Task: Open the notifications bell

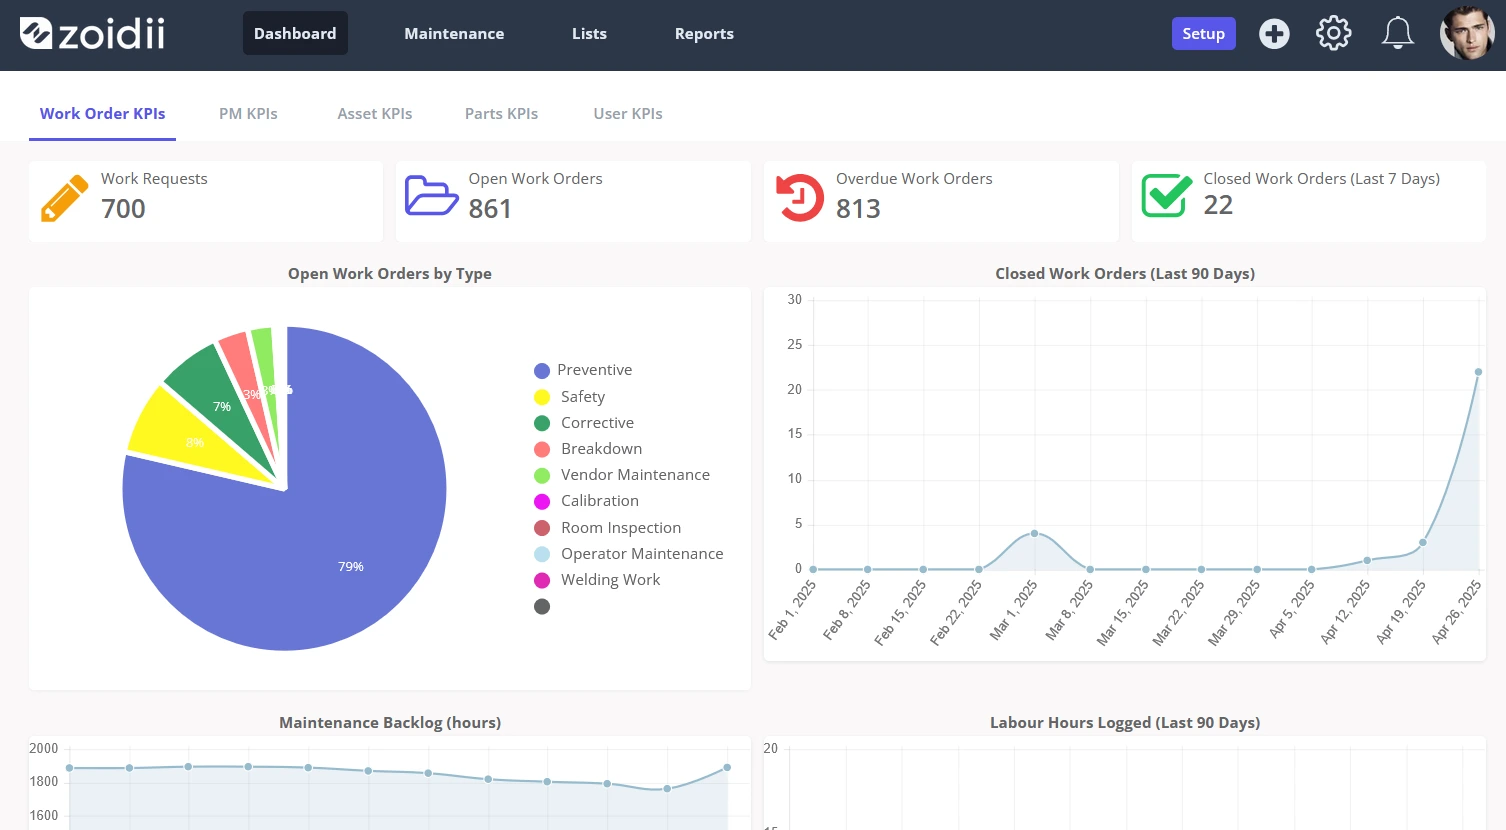Action: click(x=1397, y=34)
